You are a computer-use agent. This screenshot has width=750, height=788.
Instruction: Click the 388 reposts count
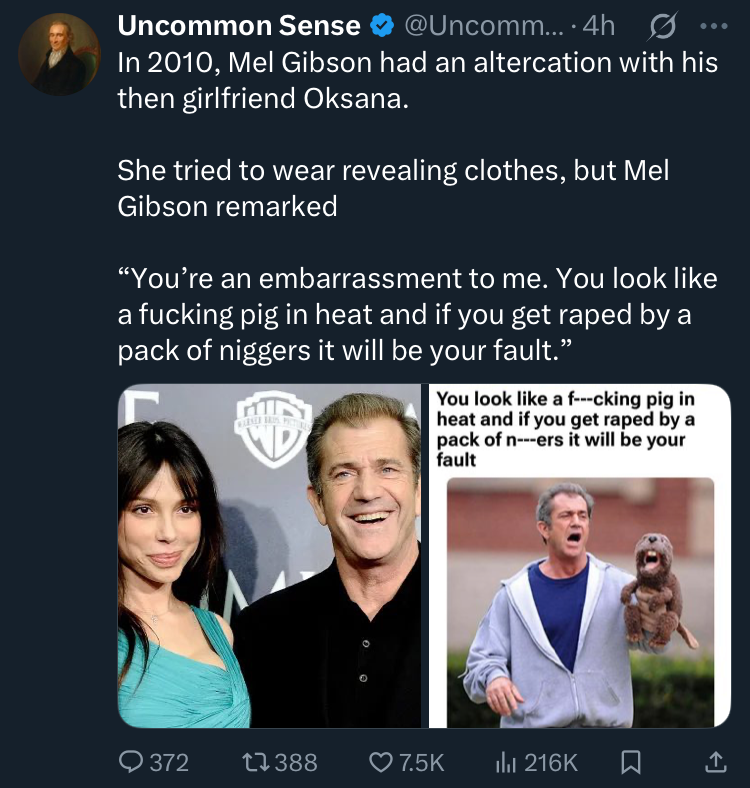click(x=296, y=762)
